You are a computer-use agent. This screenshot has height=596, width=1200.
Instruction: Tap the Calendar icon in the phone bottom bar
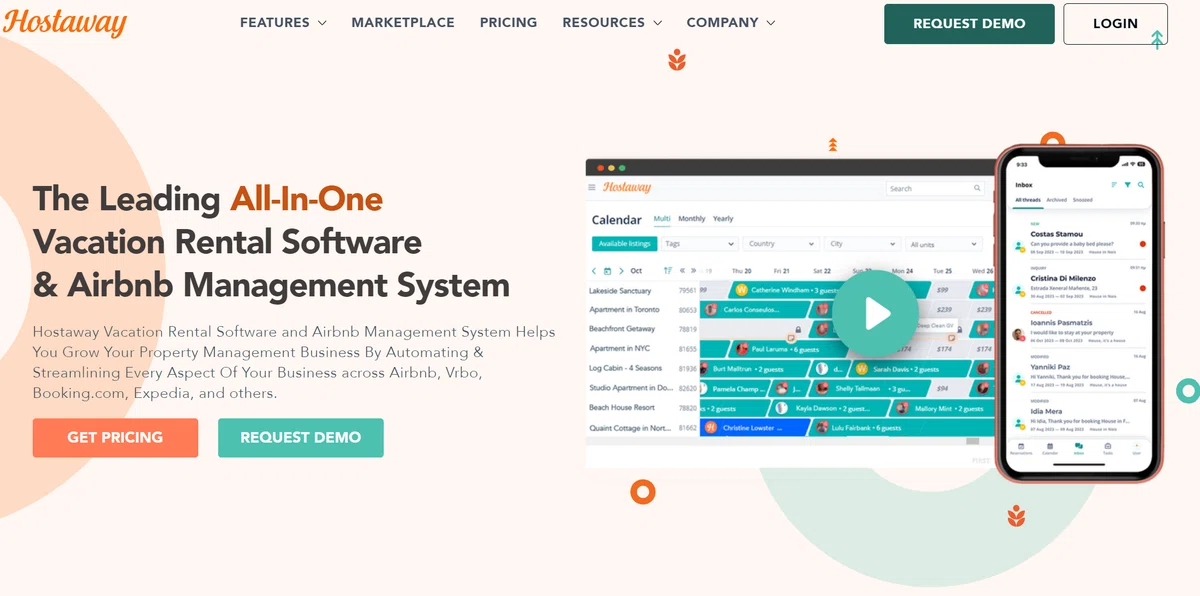click(x=1050, y=448)
